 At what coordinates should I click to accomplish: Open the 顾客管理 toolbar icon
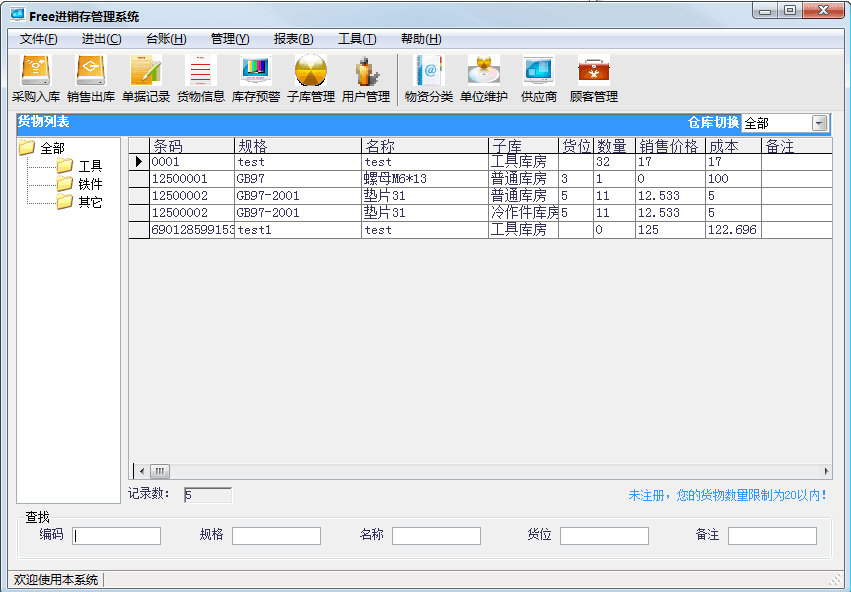(x=594, y=79)
